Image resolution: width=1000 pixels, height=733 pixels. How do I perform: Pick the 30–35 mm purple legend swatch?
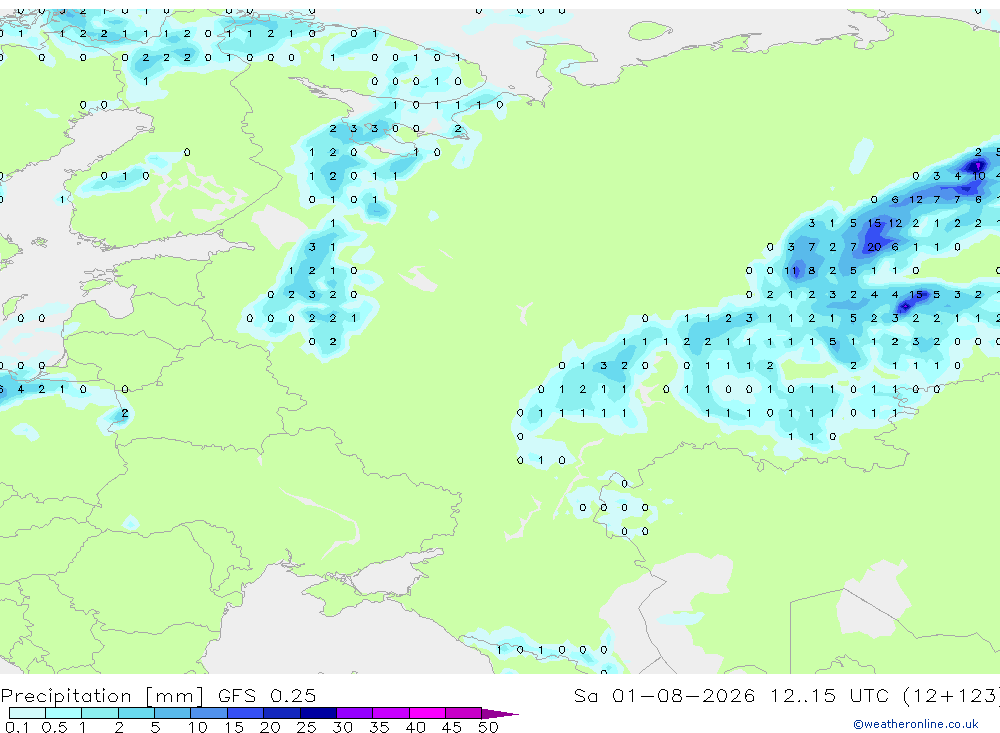(354, 713)
